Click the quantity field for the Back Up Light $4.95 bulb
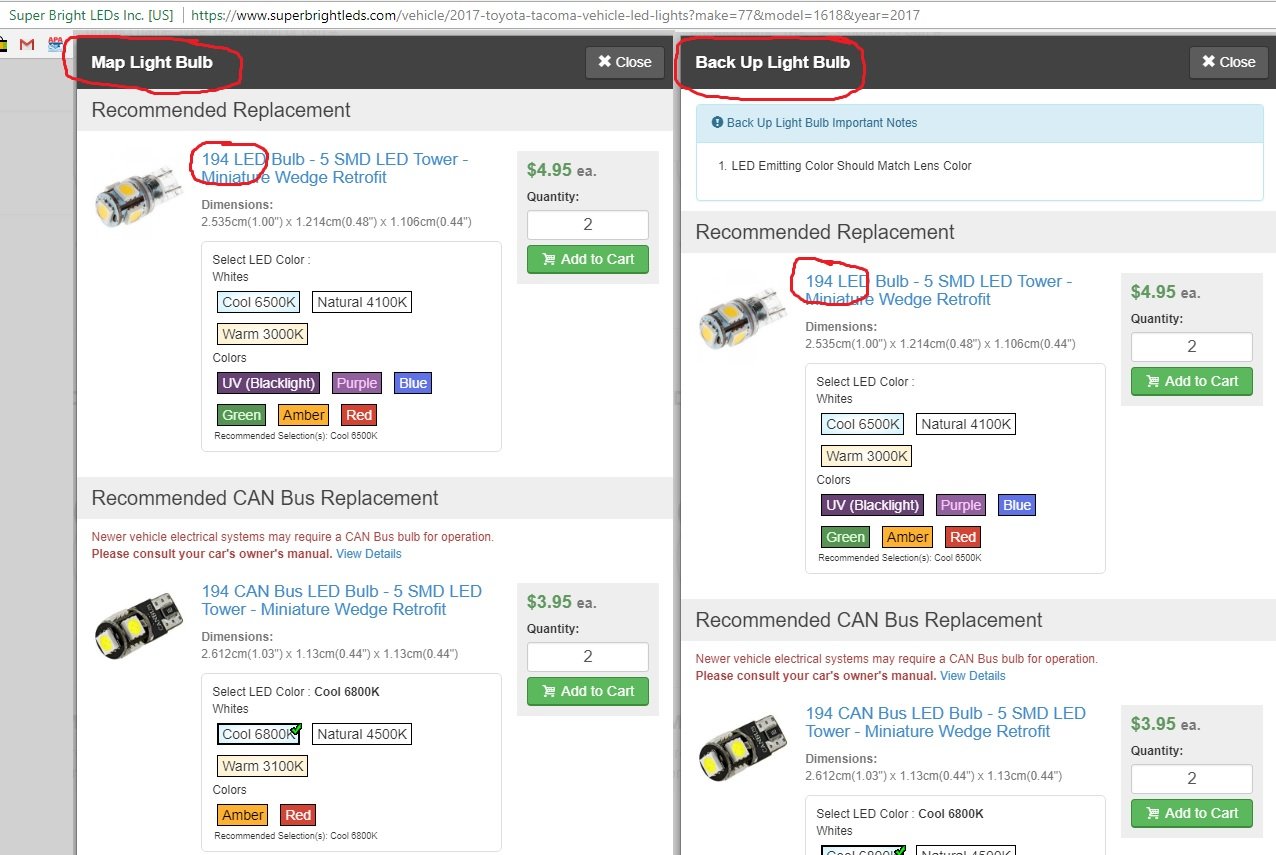This screenshot has width=1276, height=855. (1192, 346)
